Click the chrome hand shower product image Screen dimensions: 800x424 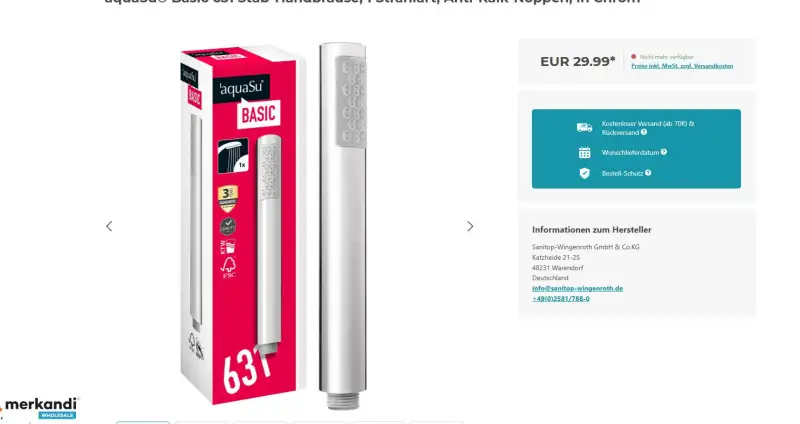tap(343, 226)
